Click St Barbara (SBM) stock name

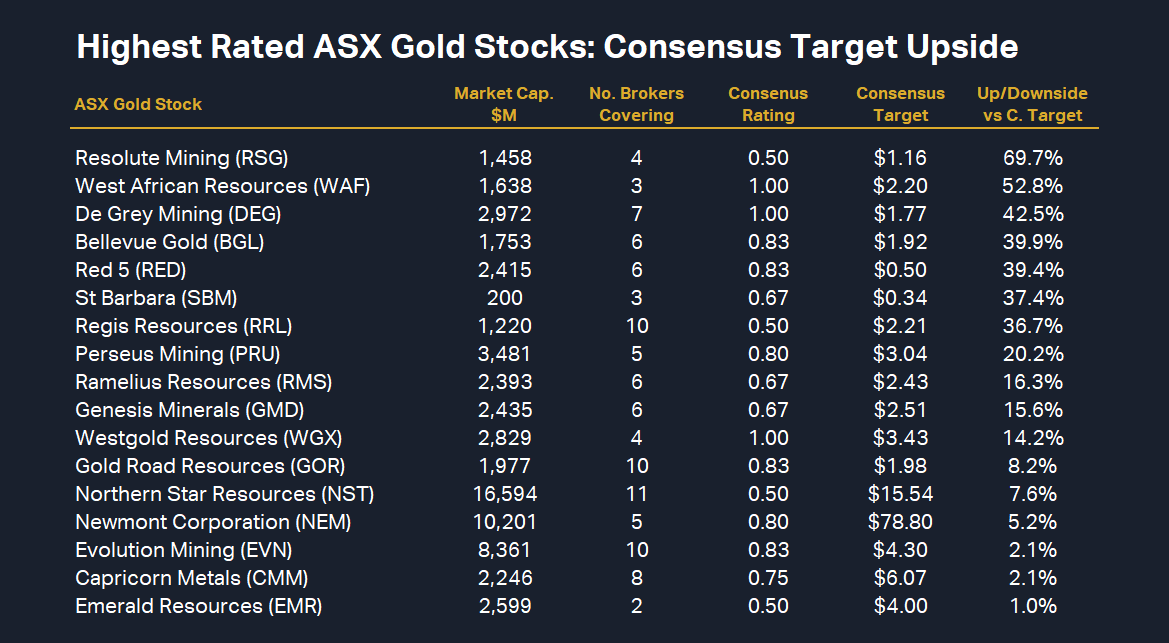156,298
